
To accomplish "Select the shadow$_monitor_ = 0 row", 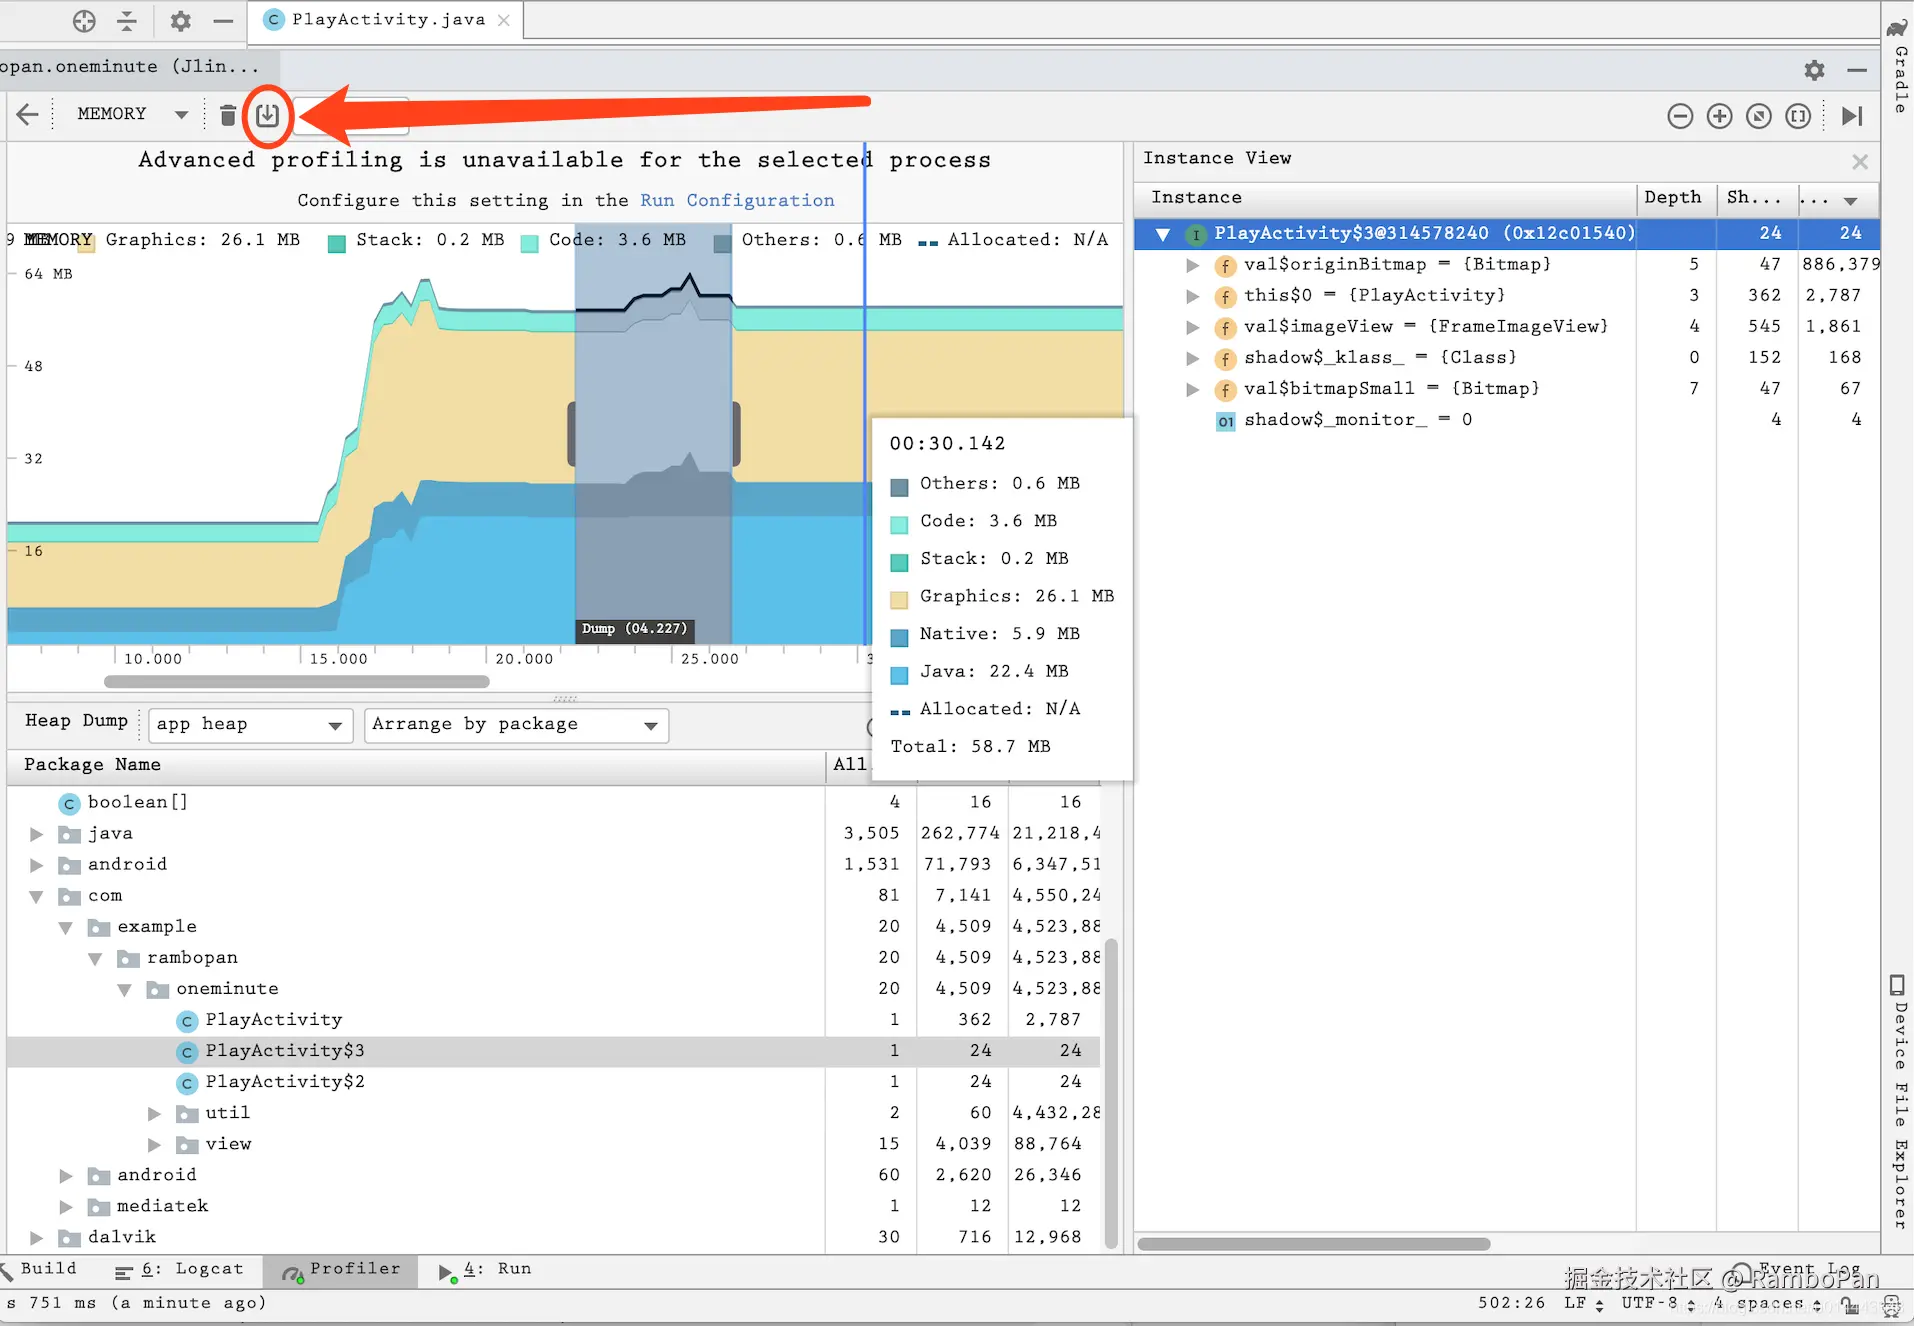I will pyautogui.click(x=1507, y=420).
